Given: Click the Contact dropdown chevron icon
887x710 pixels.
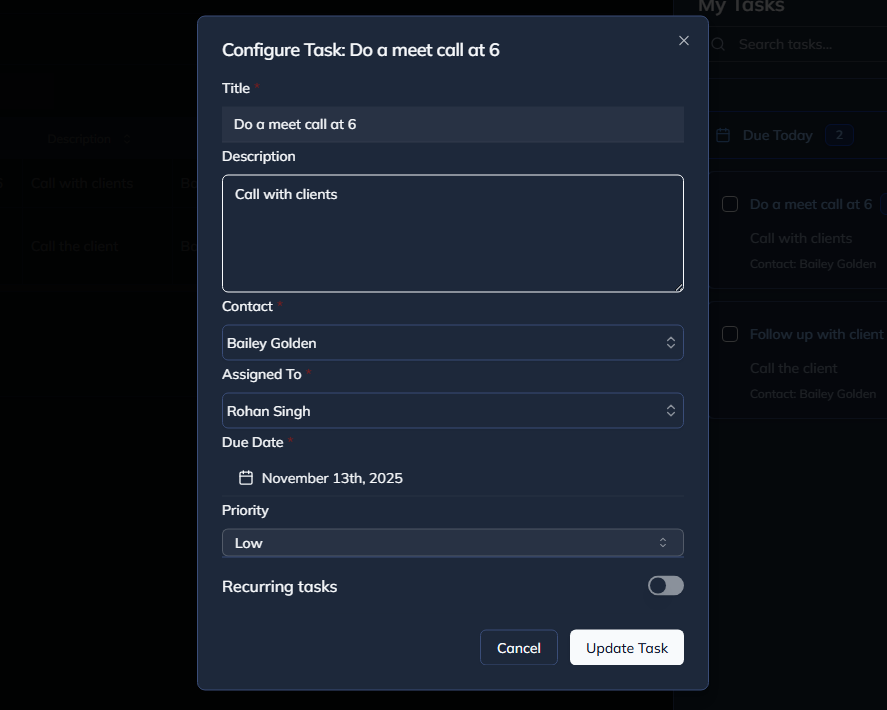Looking at the screenshot, I should pos(671,342).
